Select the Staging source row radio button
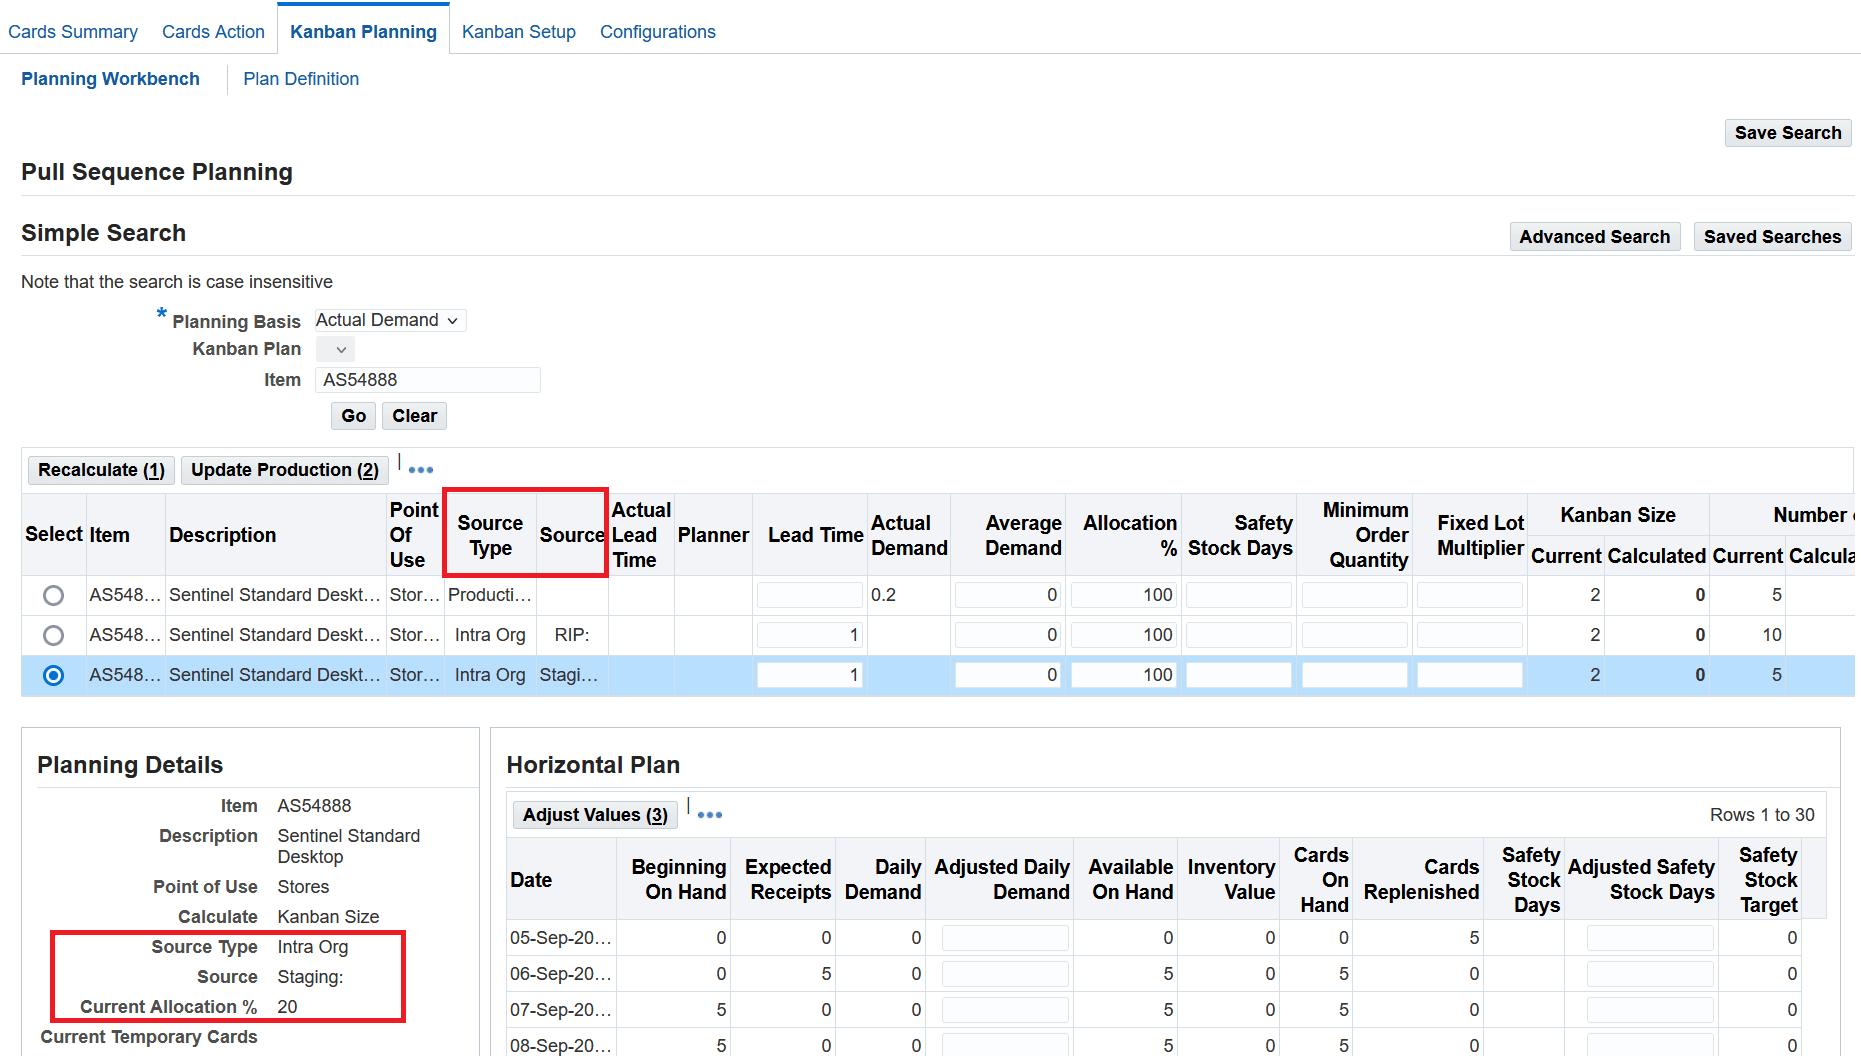Image resolution: width=1861 pixels, height=1056 pixels. tap(53, 676)
